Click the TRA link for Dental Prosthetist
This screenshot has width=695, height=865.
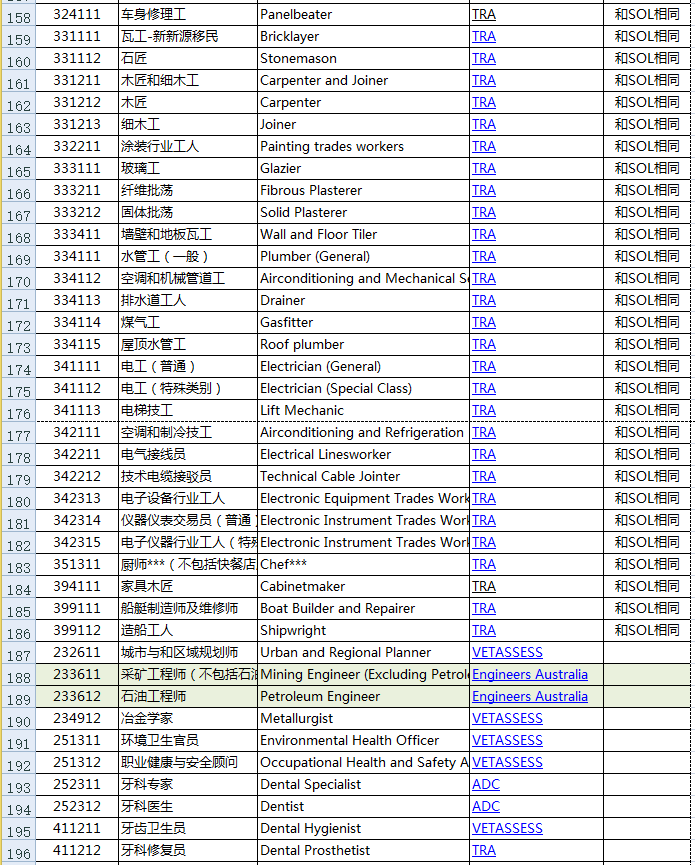pyautogui.click(x=484, y=851)
